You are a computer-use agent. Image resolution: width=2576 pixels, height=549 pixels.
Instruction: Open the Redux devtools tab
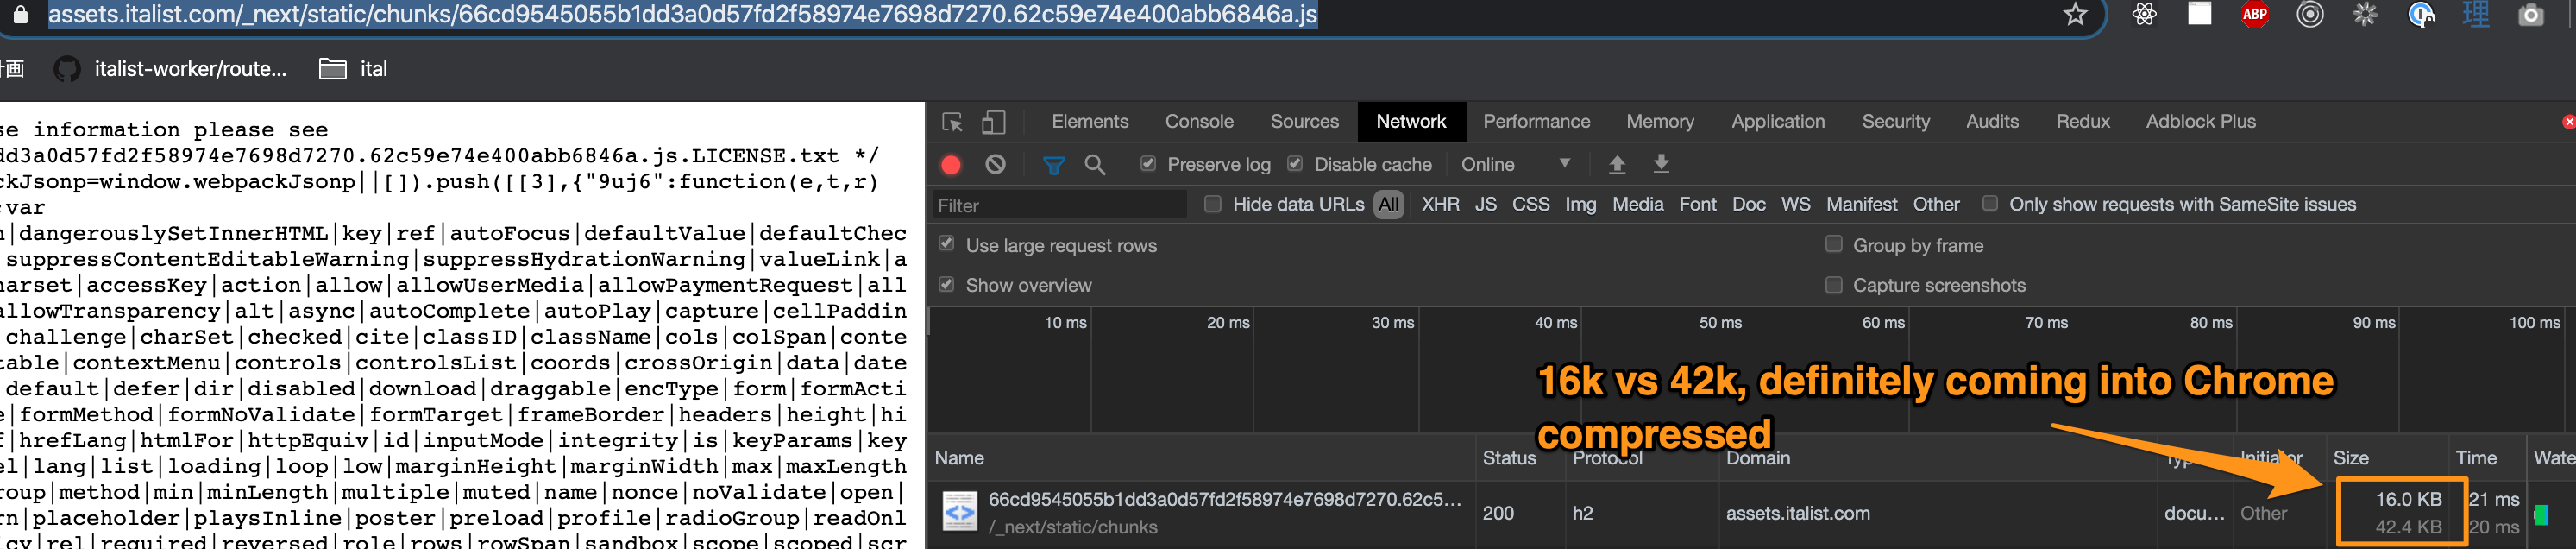point(2082,121)
